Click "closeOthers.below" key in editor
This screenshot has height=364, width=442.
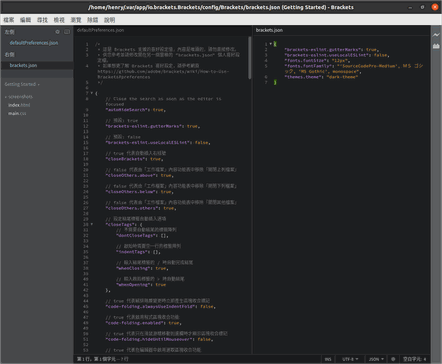[x=131, y=192]
